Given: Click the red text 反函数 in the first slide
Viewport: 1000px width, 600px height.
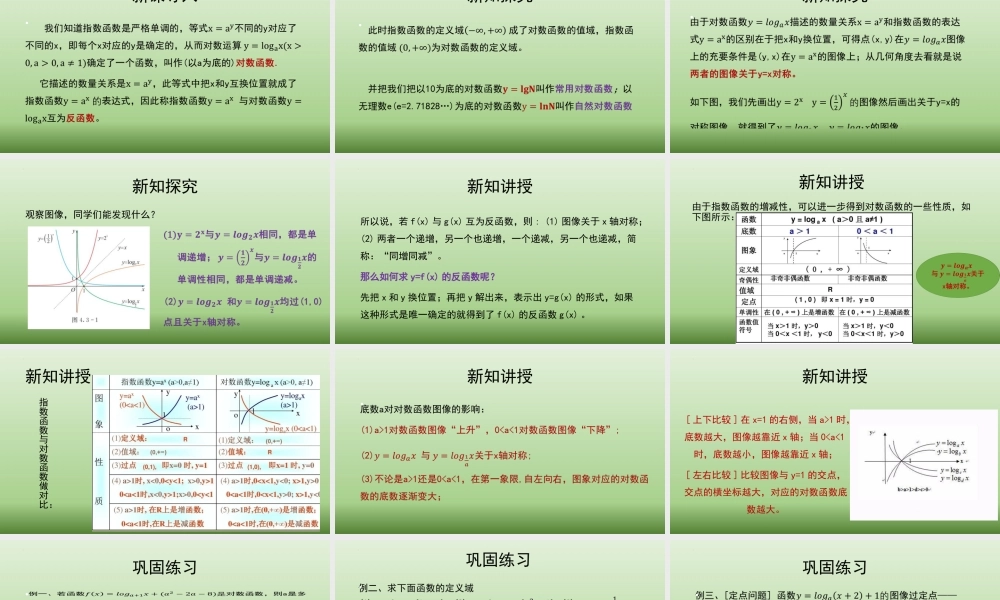Looking at the screenshot, I should (x=78, y=117).
